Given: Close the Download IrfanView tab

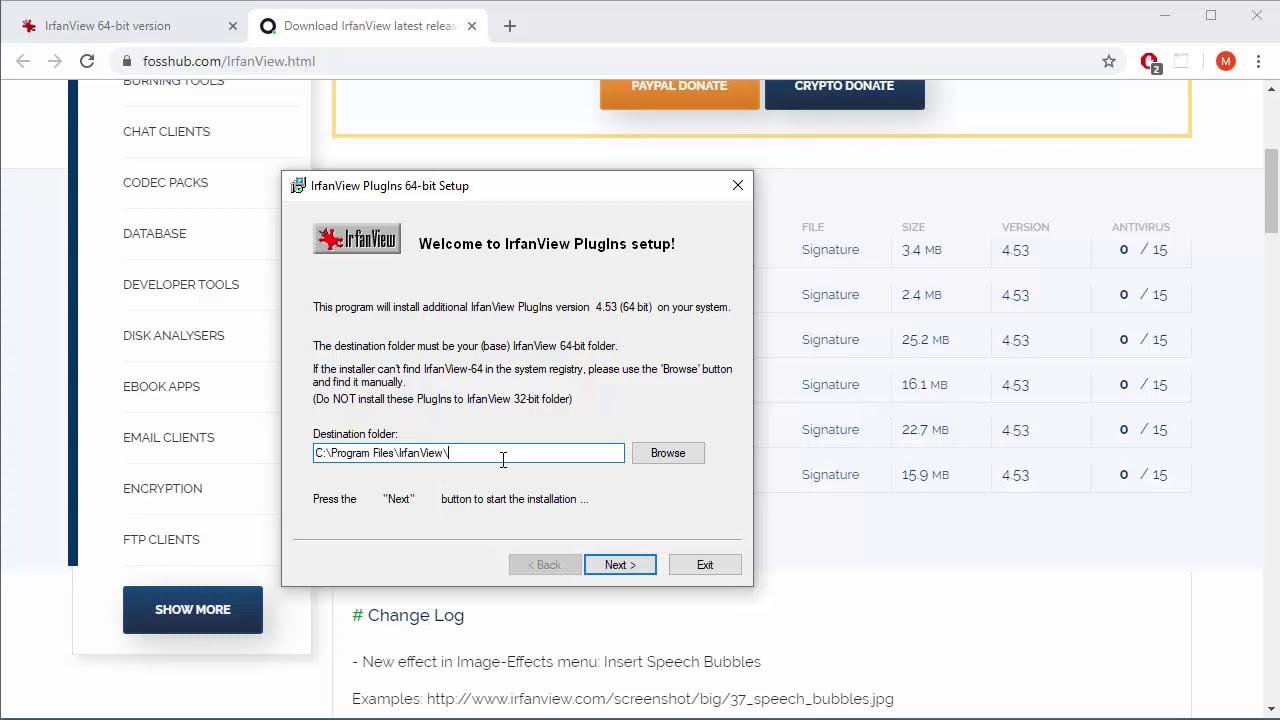Looking at the screenshot, I should tap(472, 26).
